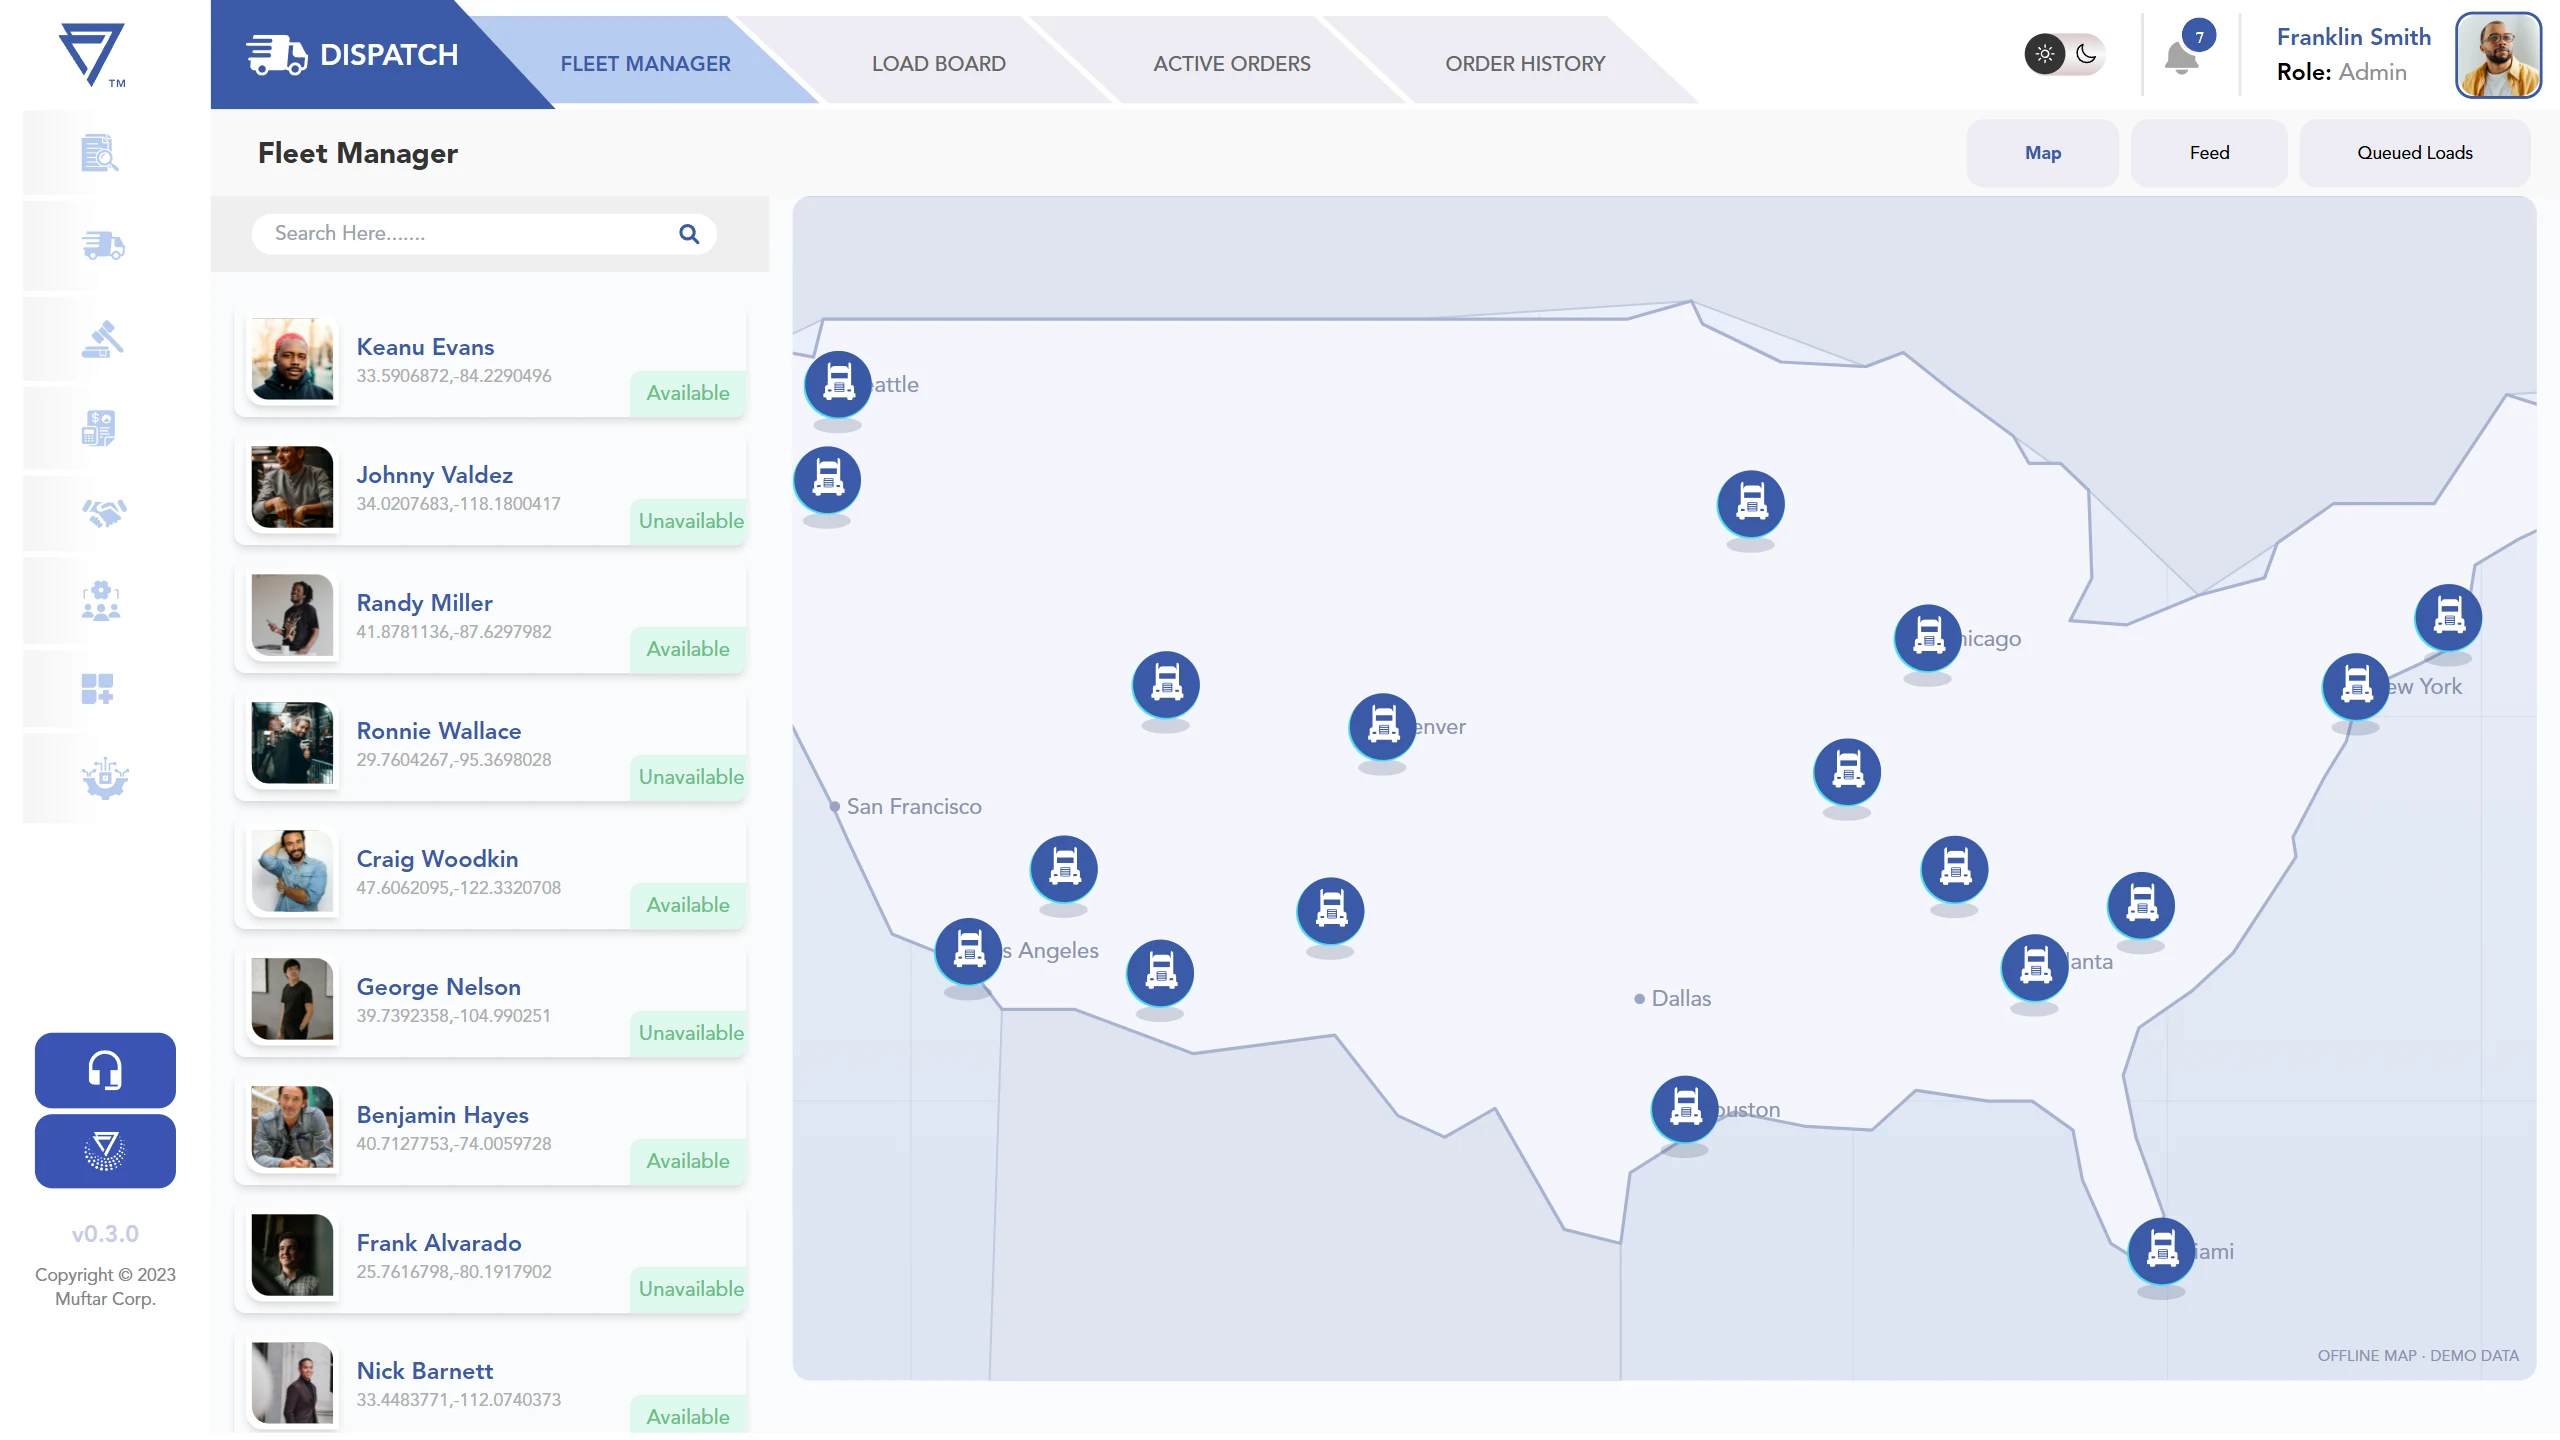Toggle light/dark theme switch
The width and height of the screenshot is (2560, 1440).
2065,54
